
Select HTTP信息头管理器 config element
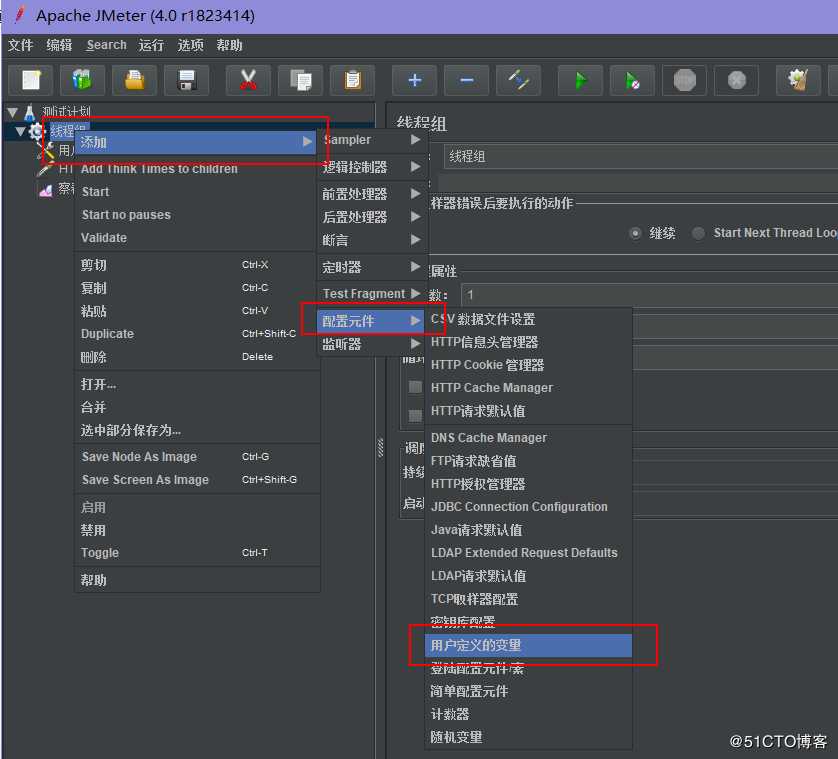(x=529, y=343)
